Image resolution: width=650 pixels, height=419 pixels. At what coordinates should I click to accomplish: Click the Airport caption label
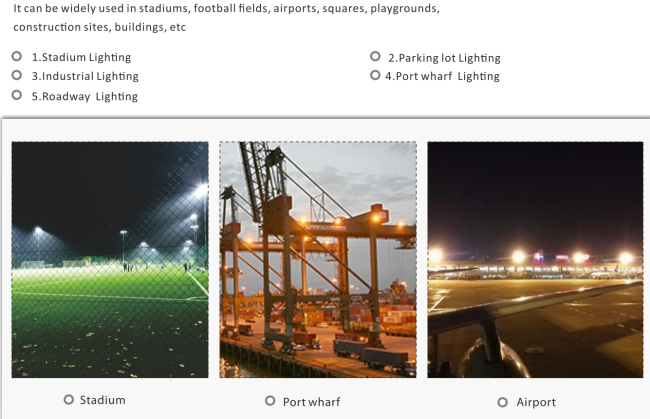pyautogui.click(x=536, y=402)
